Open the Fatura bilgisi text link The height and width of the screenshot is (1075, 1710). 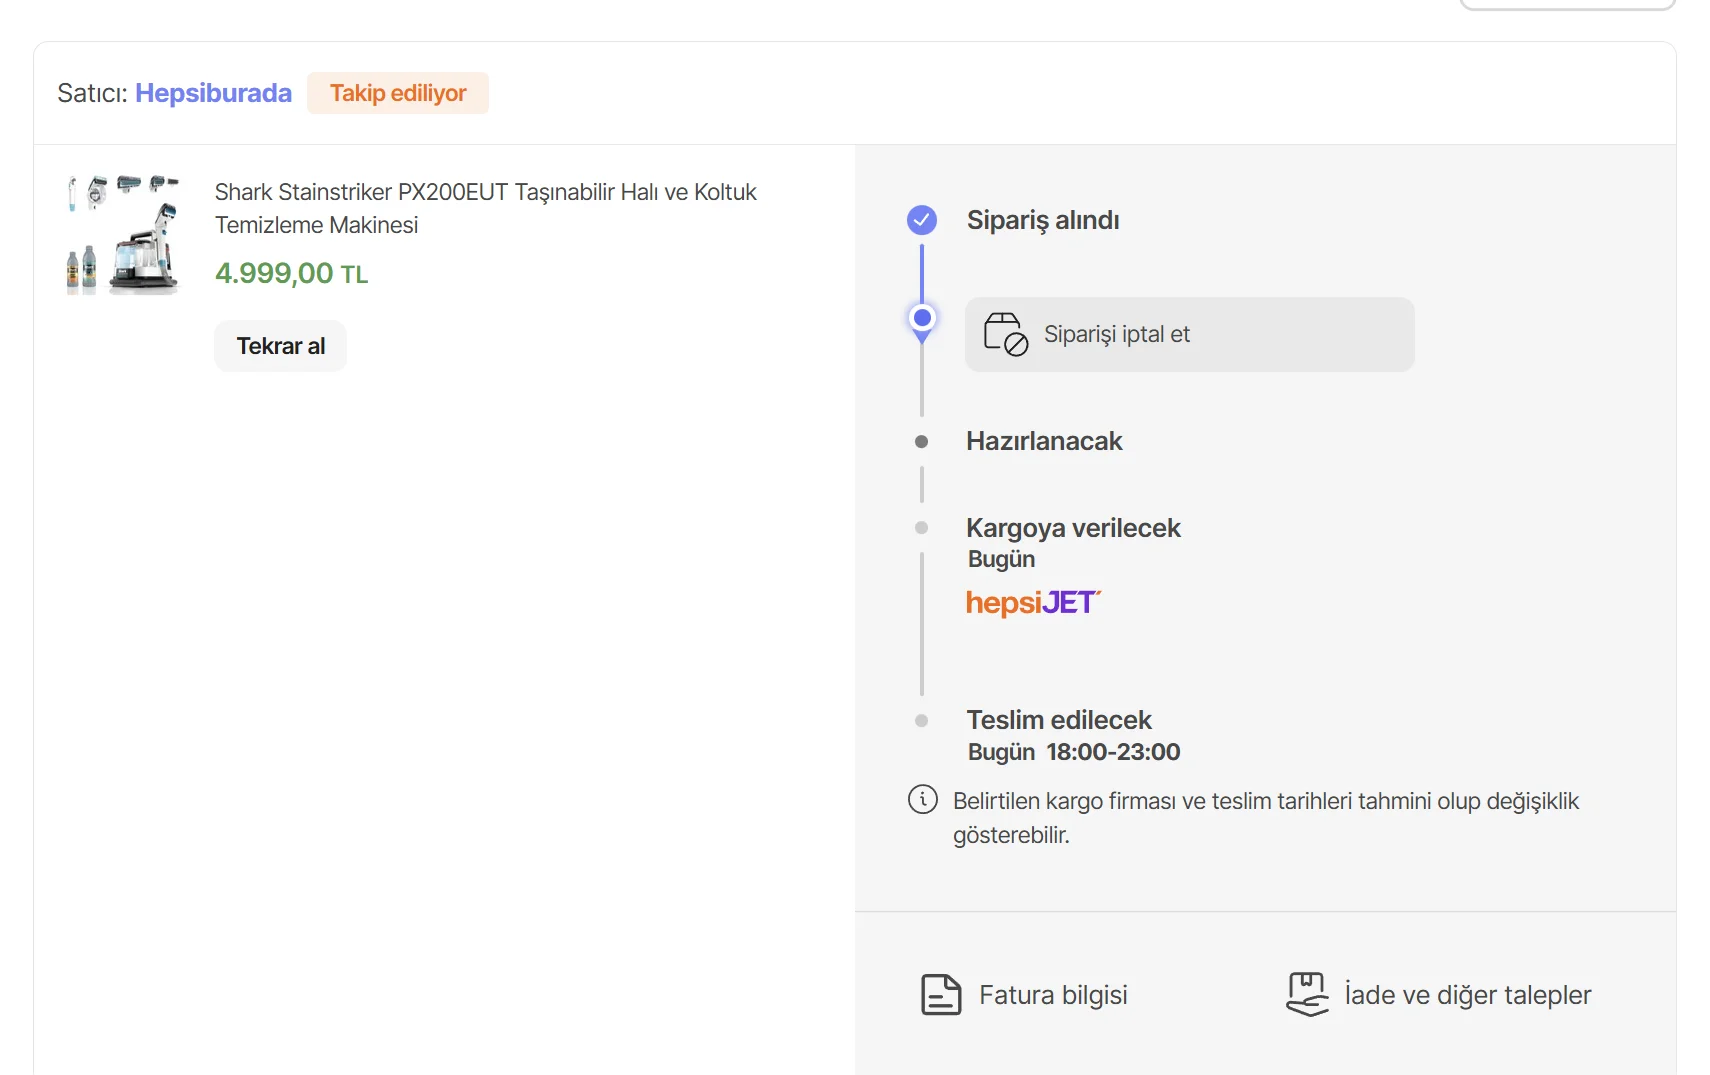1053,995
